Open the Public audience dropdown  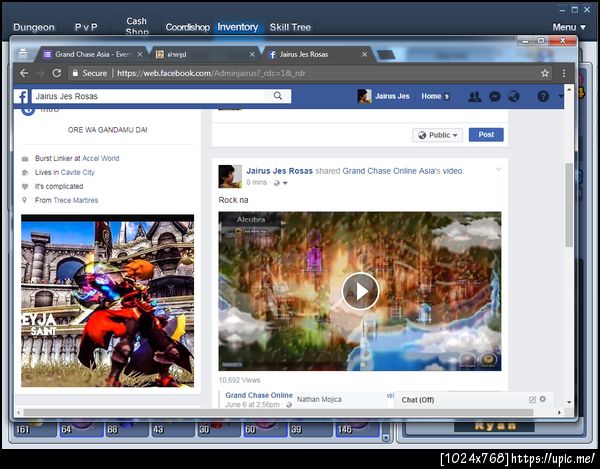click(437, 135)
